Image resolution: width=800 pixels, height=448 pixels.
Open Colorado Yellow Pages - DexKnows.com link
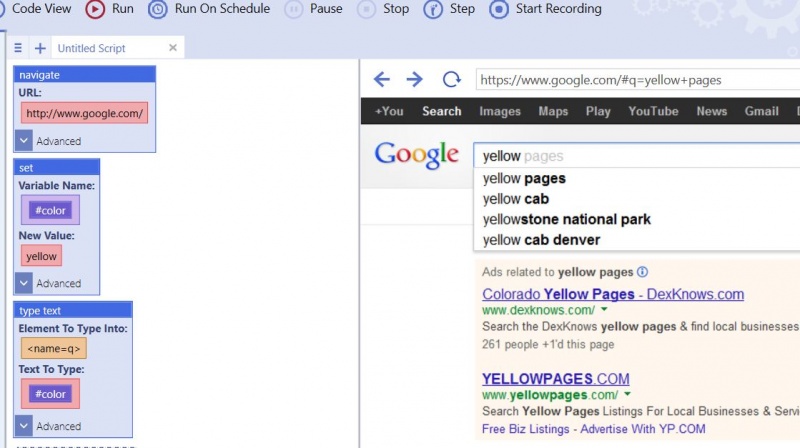613,294
